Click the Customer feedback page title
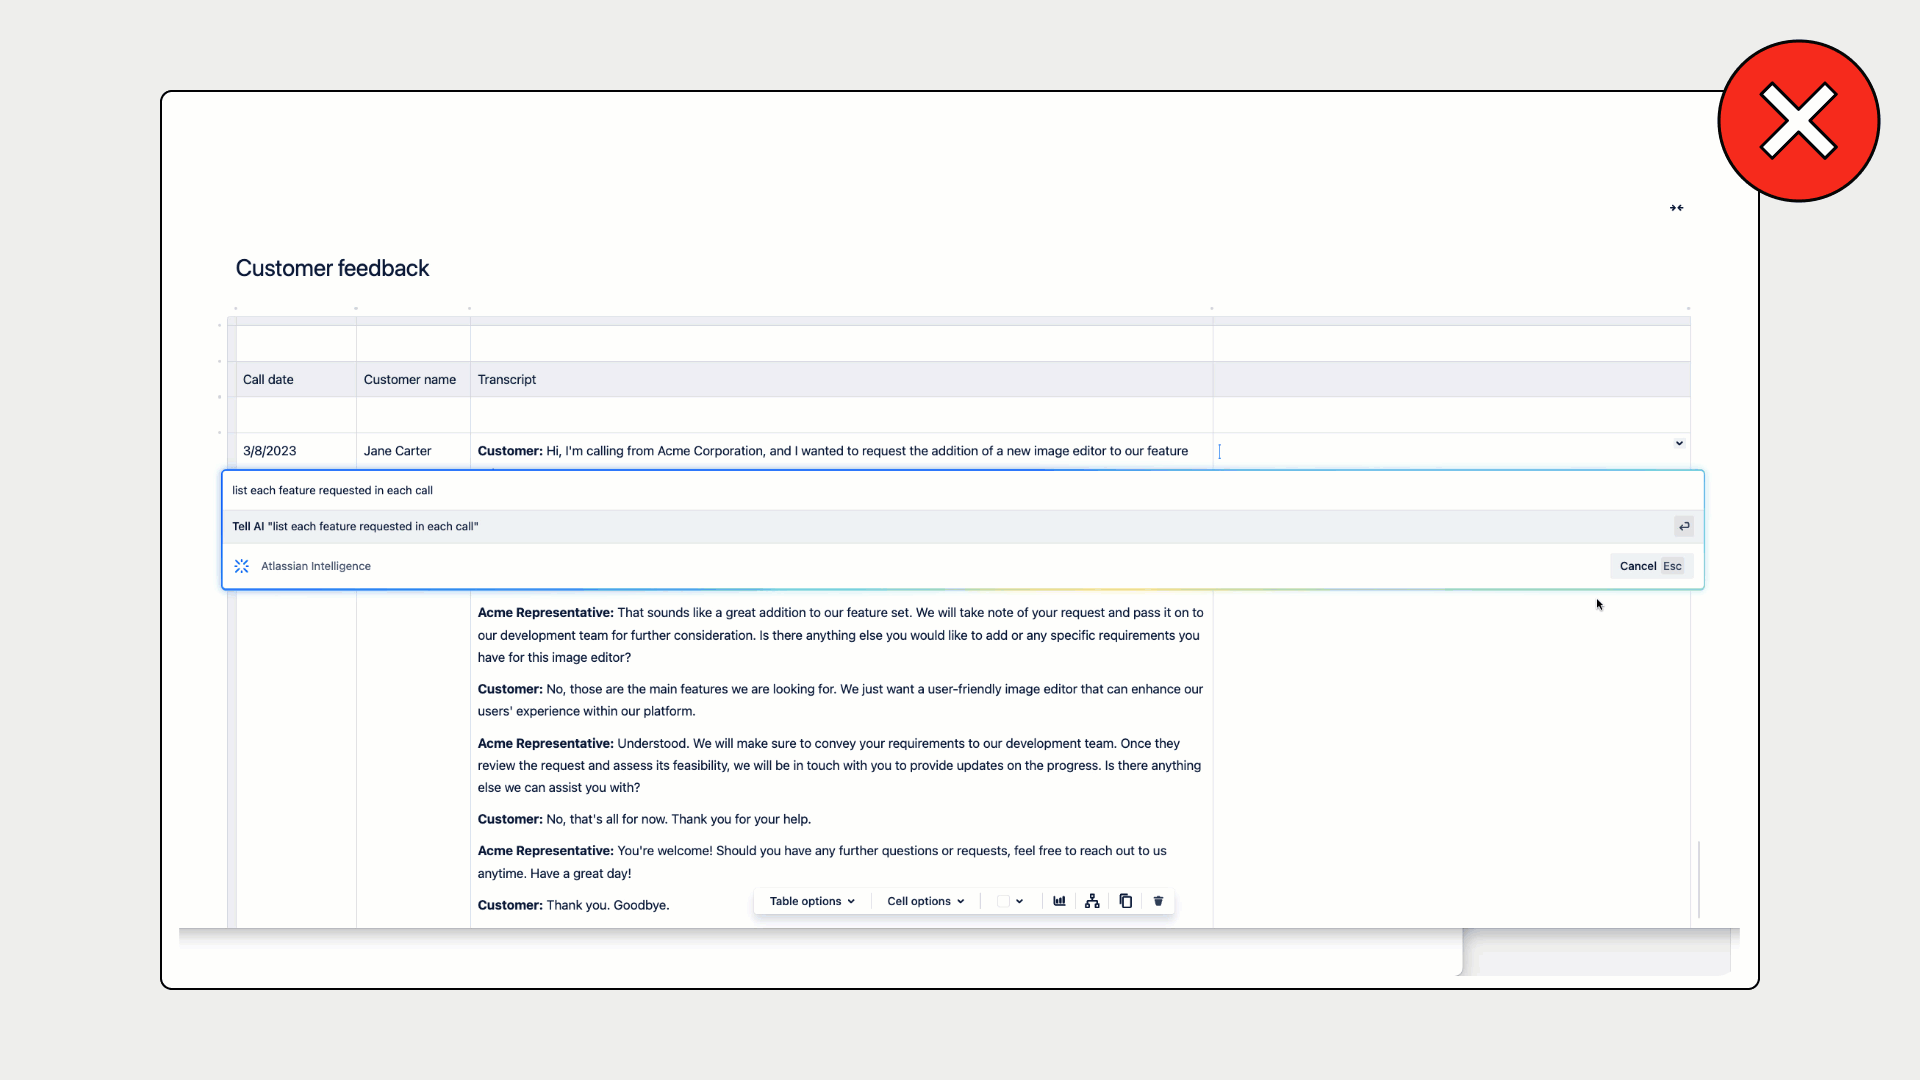This screenshot has width=1920, height=1080. (x=332, y=268)
